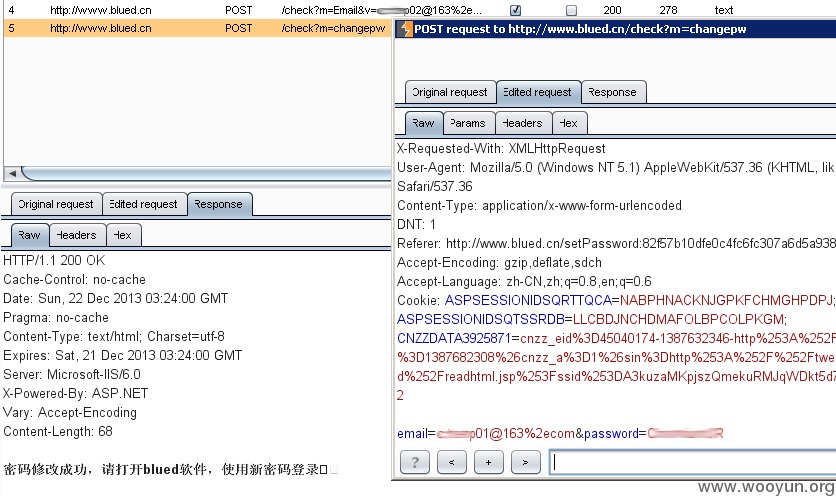Toggle the unchecked checkbox in row 4

571,10
